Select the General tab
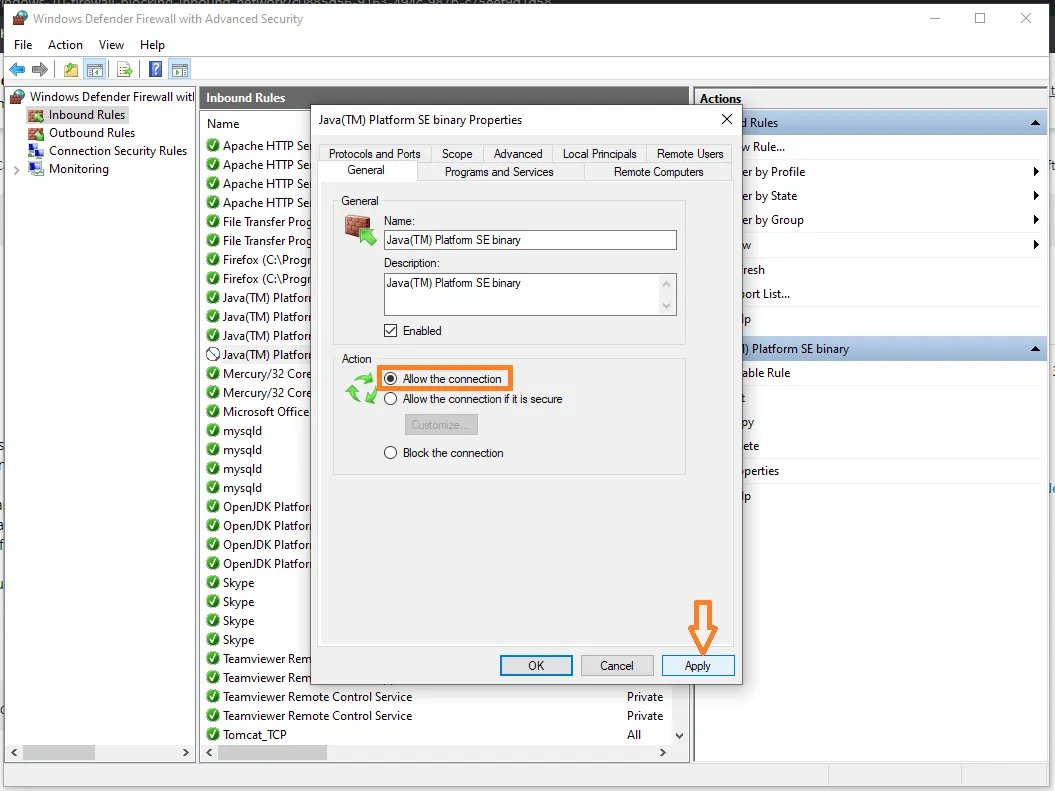Viewport: 1055px width, 791px height. click(x=366, y=171)
